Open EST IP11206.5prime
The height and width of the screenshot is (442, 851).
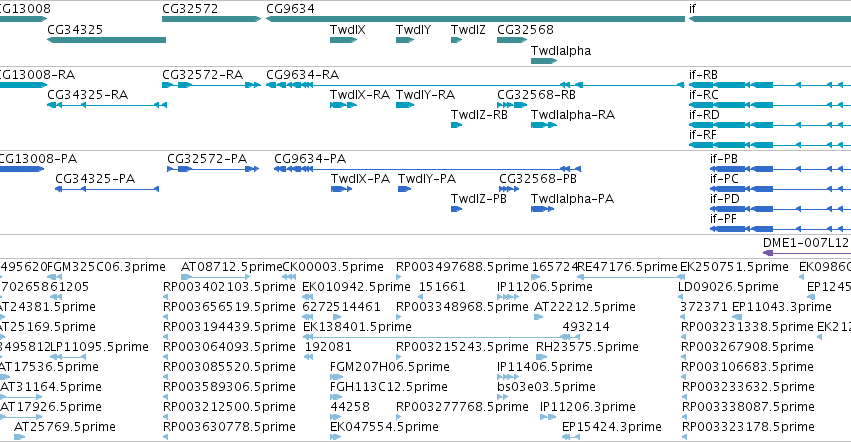[x=545, y=287]
